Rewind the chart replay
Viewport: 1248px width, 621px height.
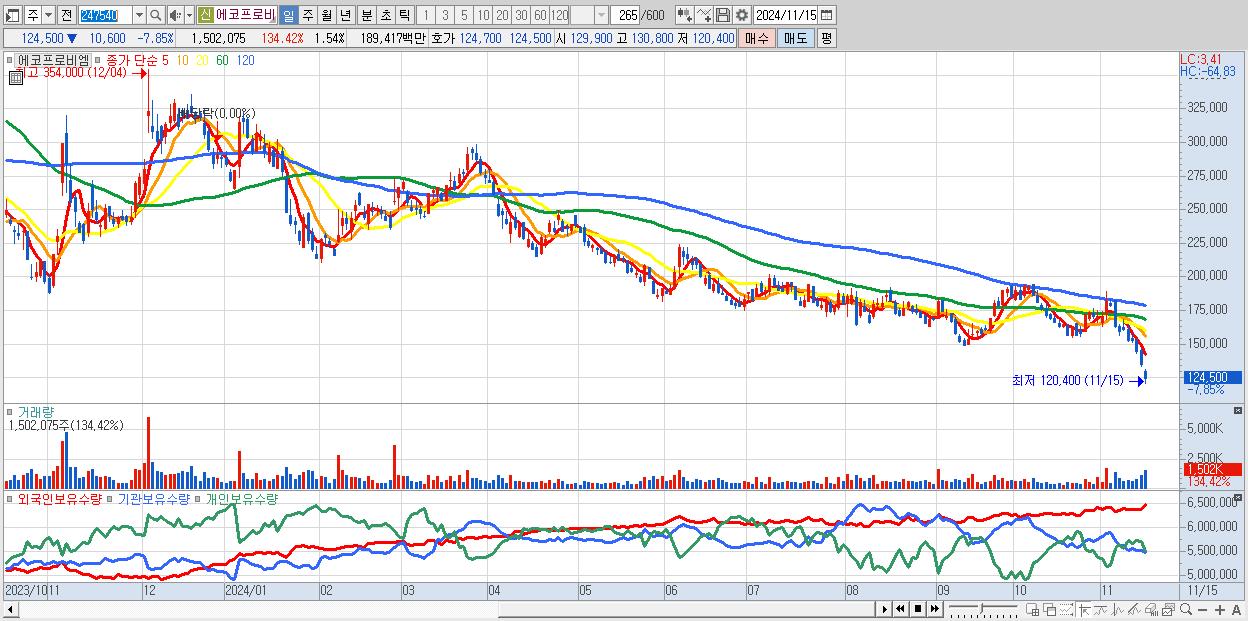tap(900, 609)
